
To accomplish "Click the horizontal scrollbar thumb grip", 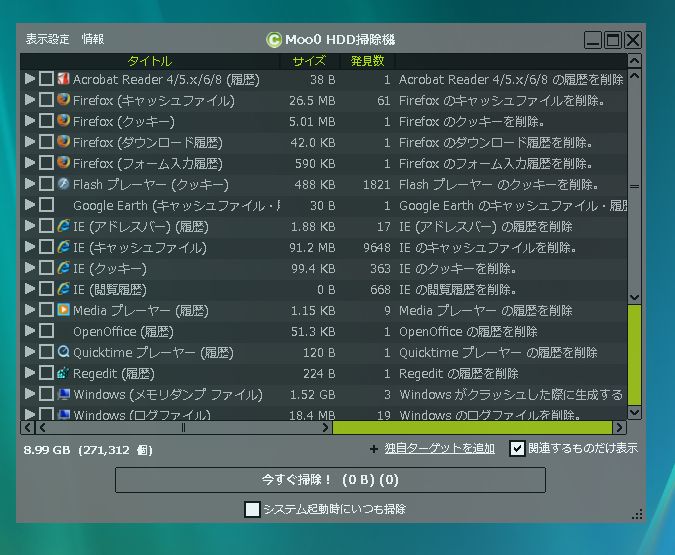I will [183, 428].
